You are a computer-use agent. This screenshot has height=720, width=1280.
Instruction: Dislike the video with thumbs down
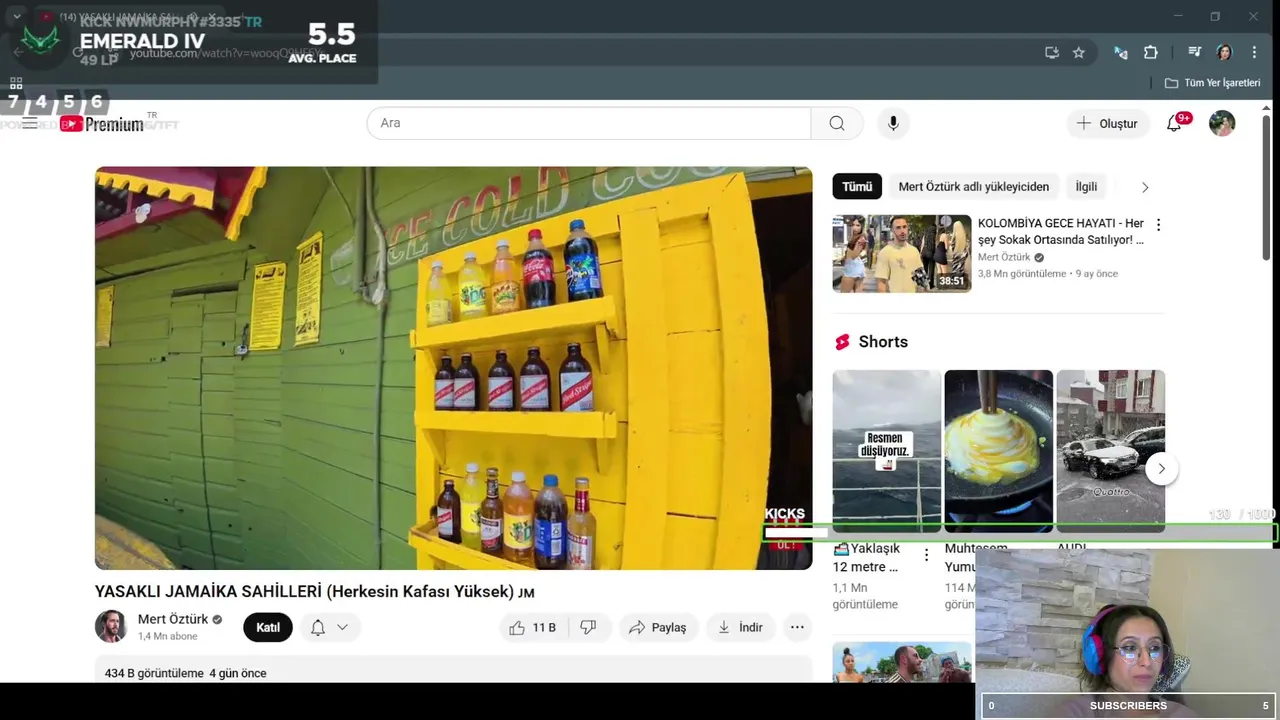click(x=590, y=627)
